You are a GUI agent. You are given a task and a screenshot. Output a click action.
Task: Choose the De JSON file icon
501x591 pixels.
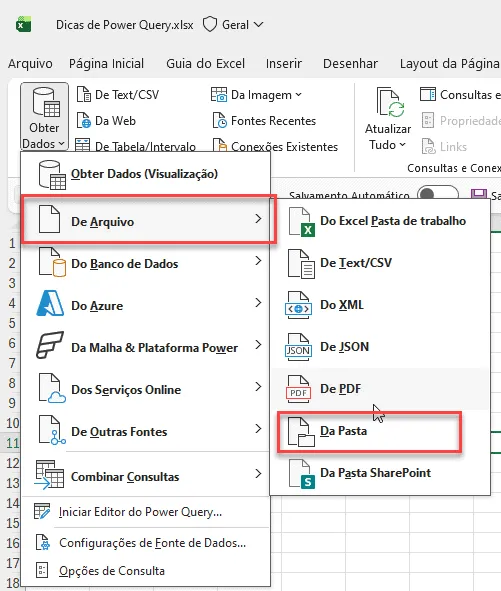pyautogui.click(x=298, y=347)
